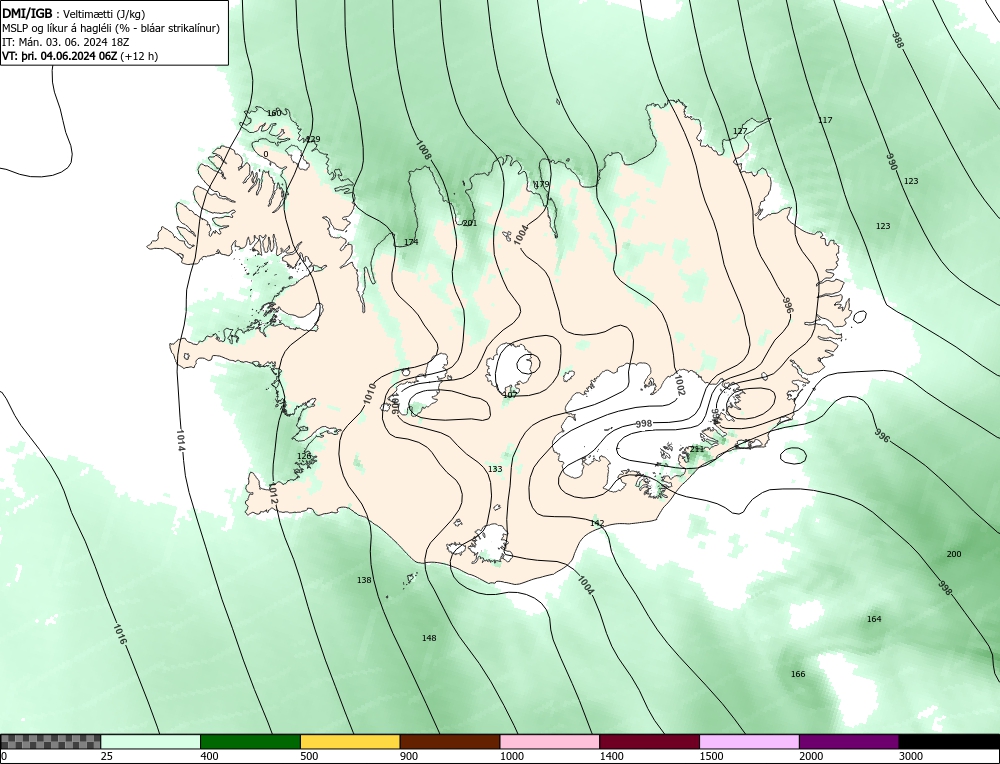1000x764 pixels.
Task: Click the '990' isobar label
Action: coord(892,161)
